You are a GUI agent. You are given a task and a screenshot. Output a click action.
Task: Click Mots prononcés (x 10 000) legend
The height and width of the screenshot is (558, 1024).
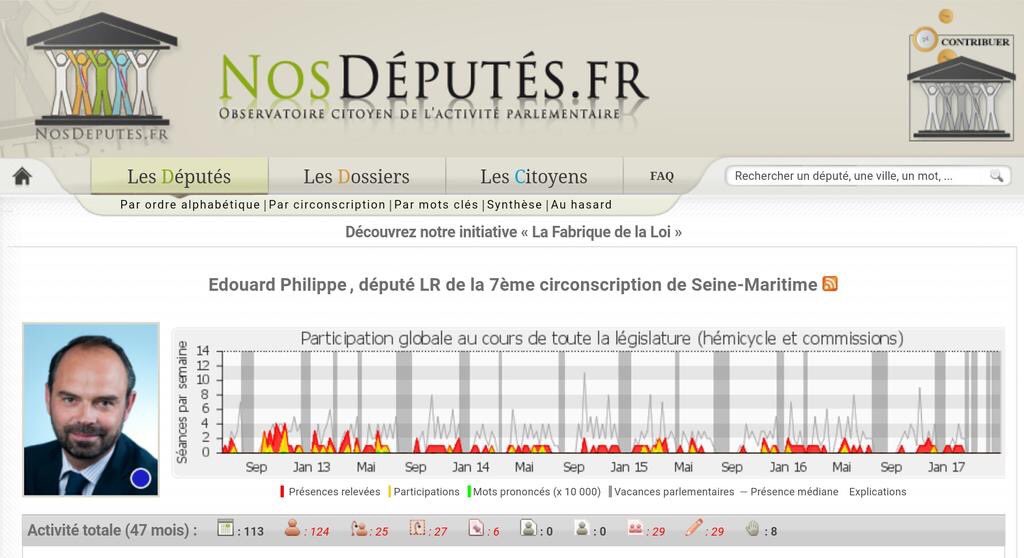tap(534, 491)
